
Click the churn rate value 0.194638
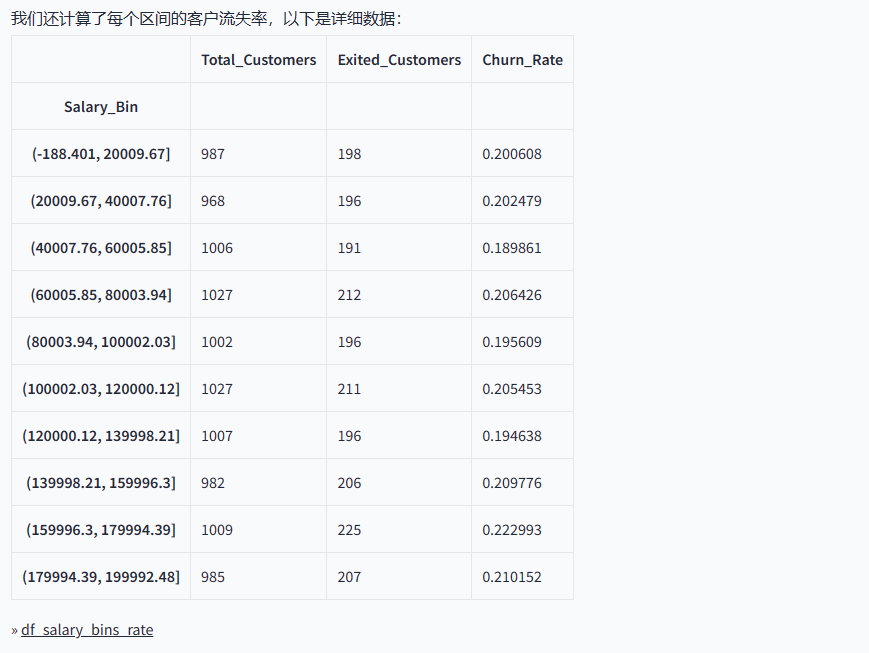[x=512, y=436]
